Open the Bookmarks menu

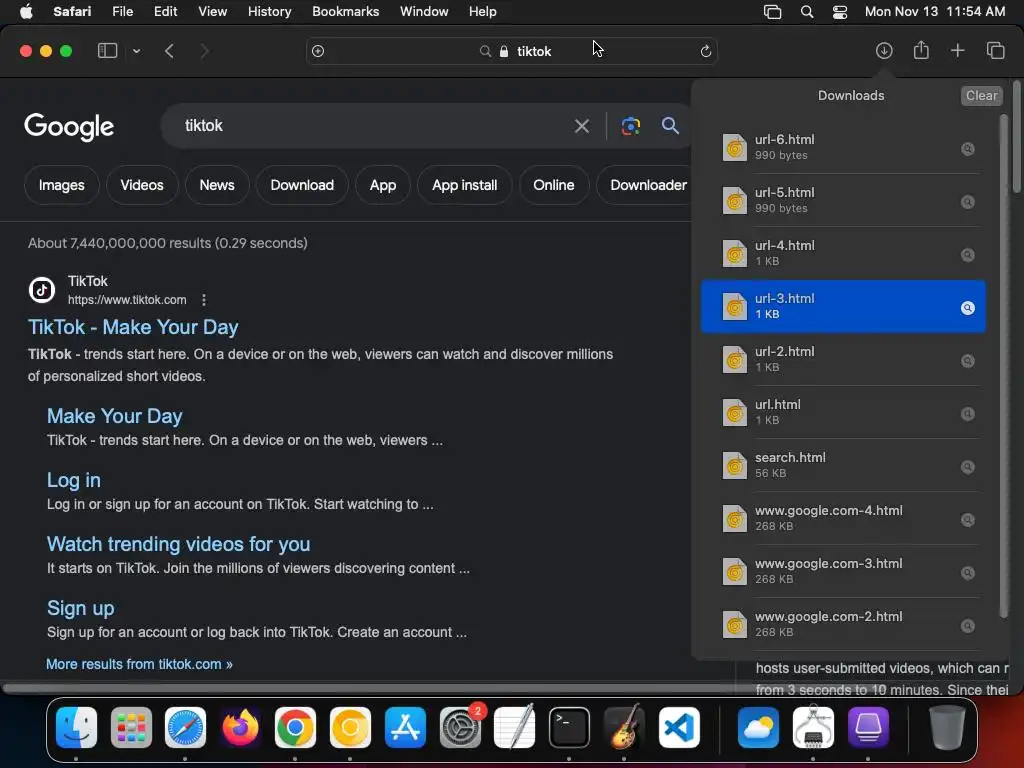(x=345, y=12)
